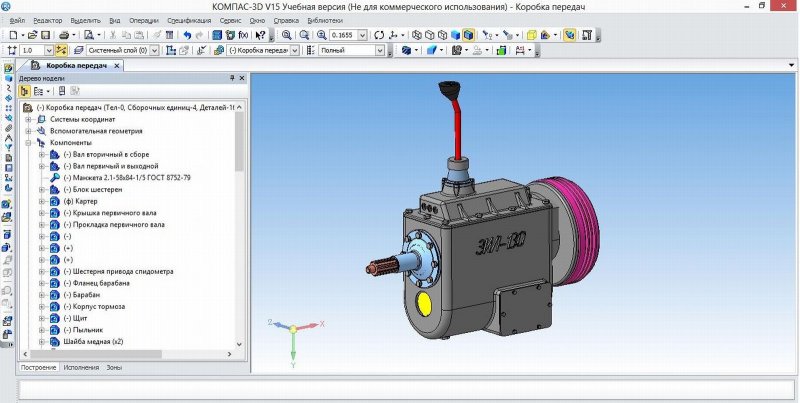
Task: Select the (-) Барабан tree item
Action: pos(82,295)
